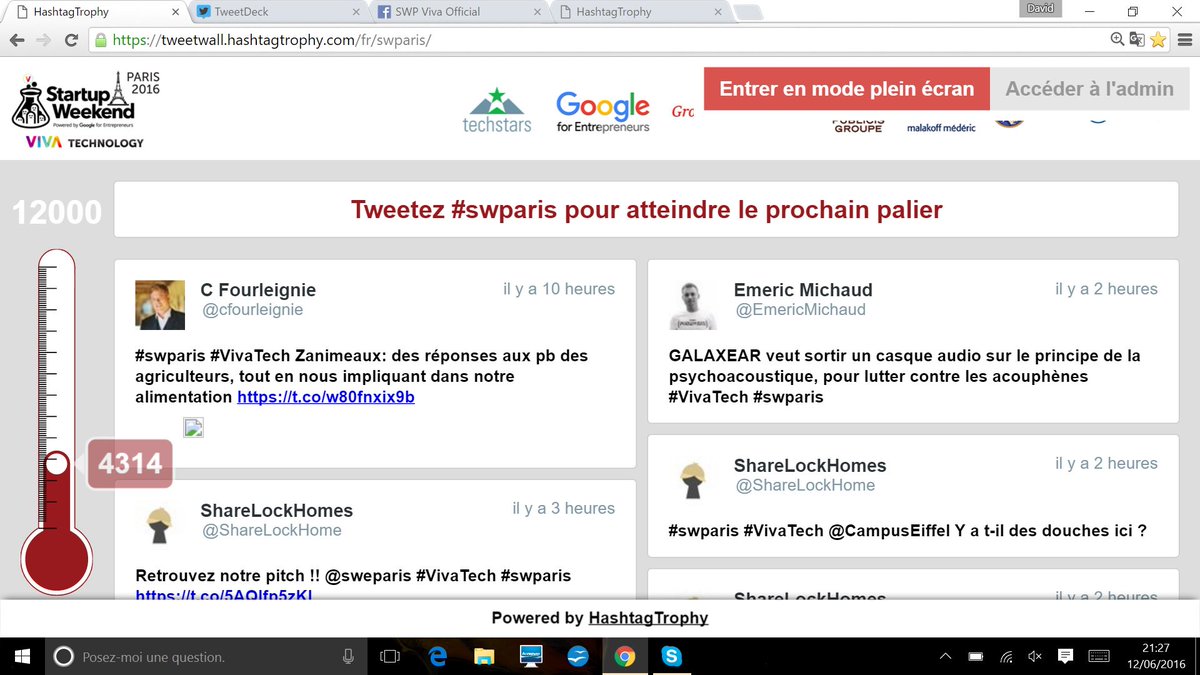Click the Startup Weekend Paris 2016 logo
This screenshot has height=675, width=1200.
pos(85,110)
